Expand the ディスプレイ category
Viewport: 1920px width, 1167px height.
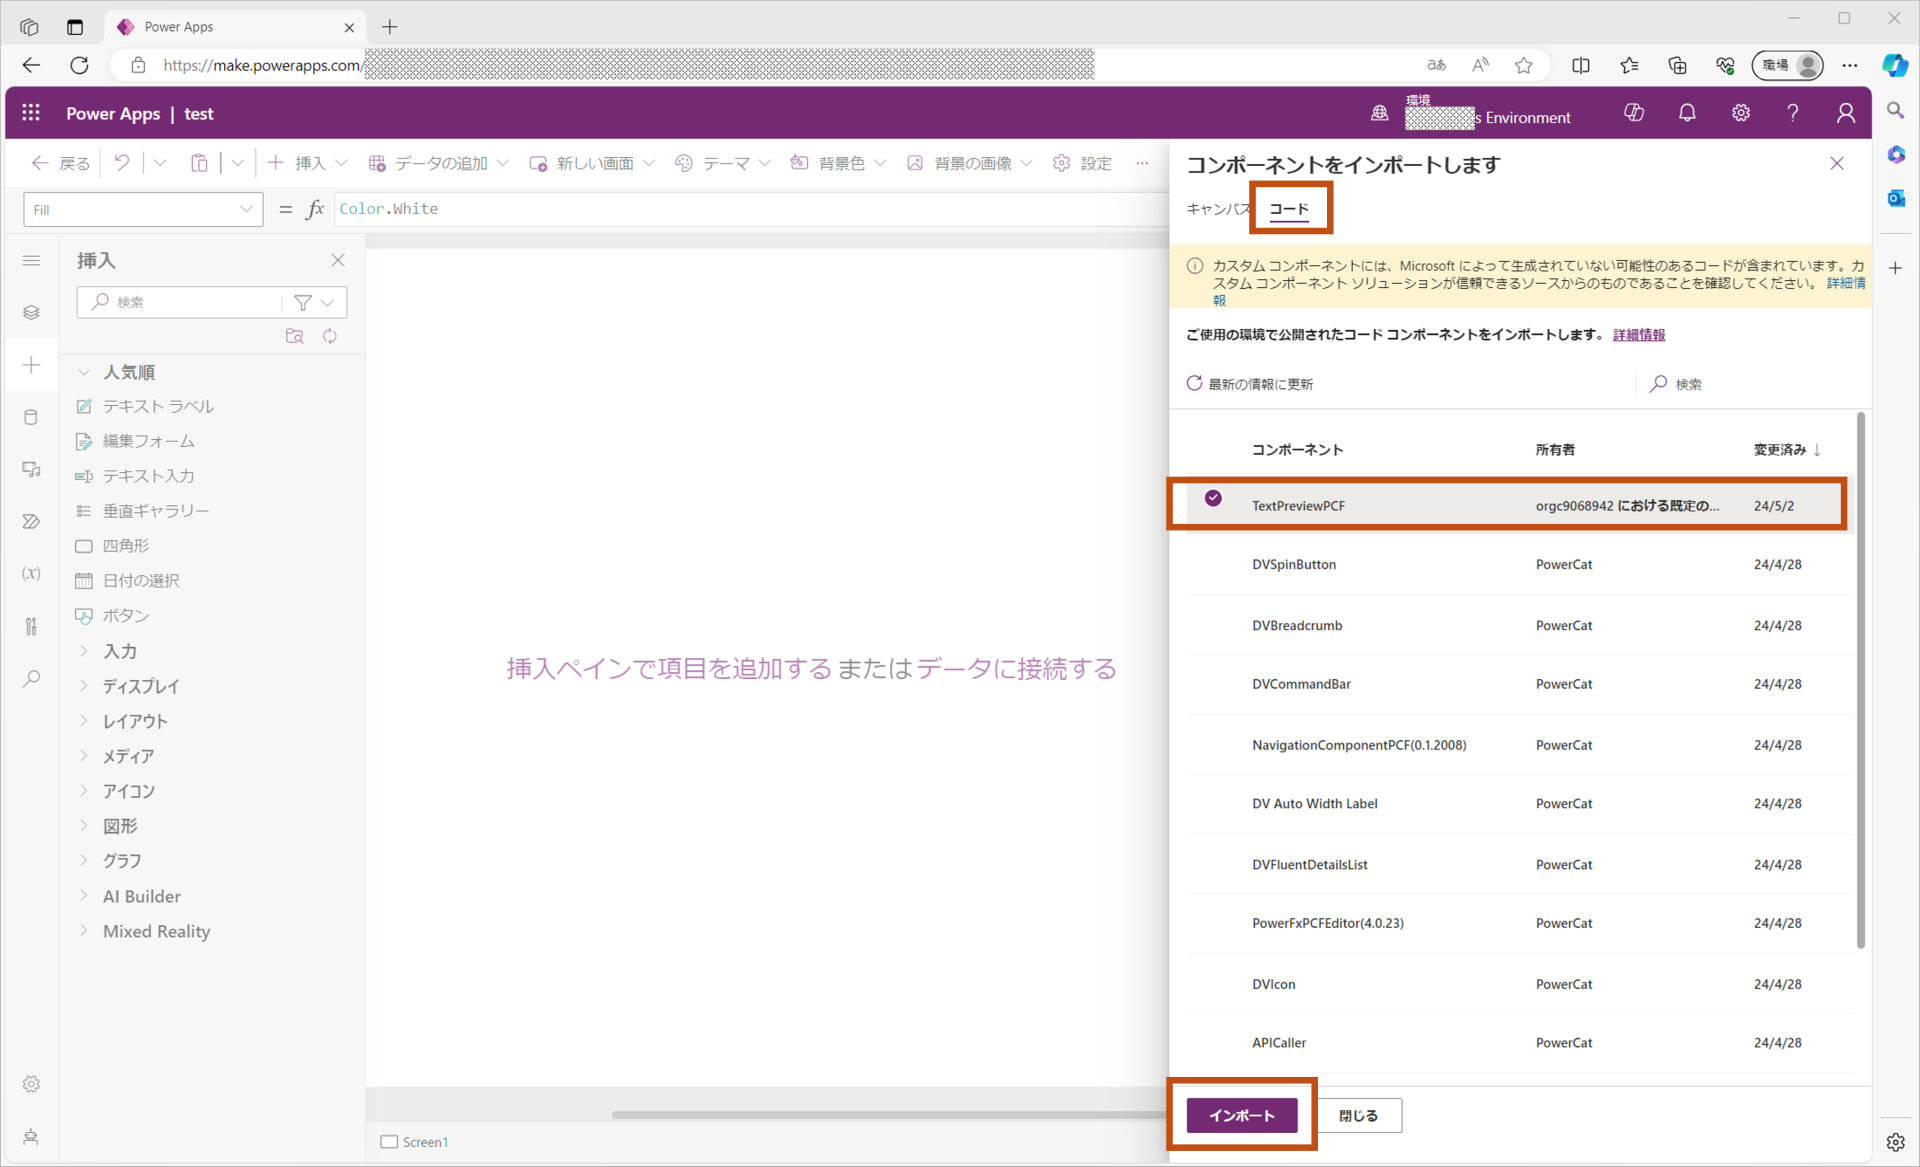click(x=84, y=686)
